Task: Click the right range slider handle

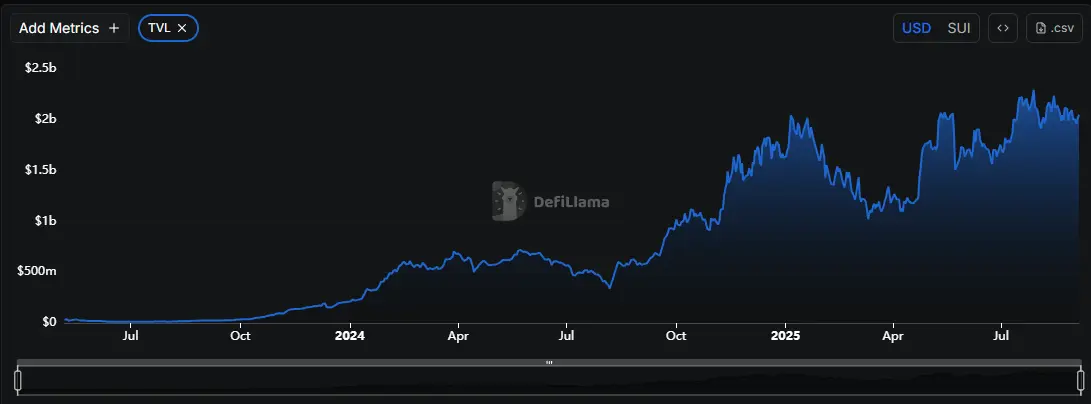Action: tap(1080, 380)
